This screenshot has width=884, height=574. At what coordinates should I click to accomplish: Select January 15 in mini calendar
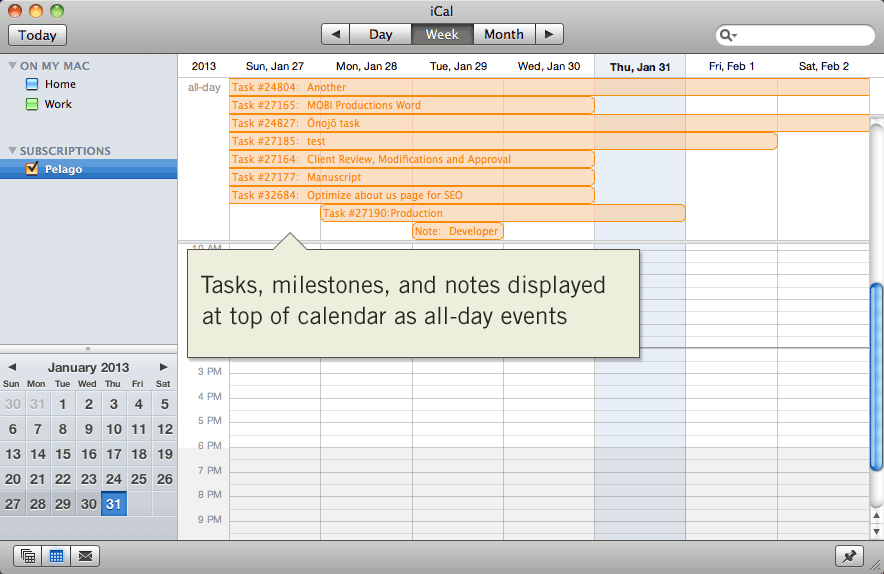[x=63, y=454]
